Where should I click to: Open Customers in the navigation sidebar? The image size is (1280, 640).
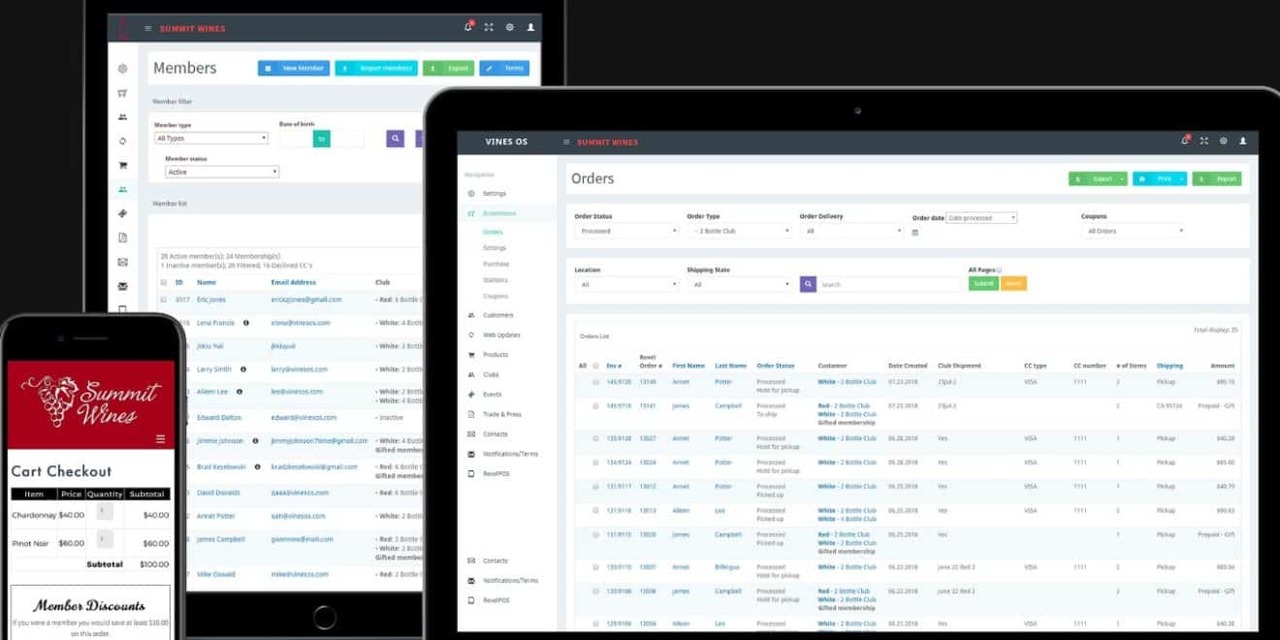tap(497, 315)
